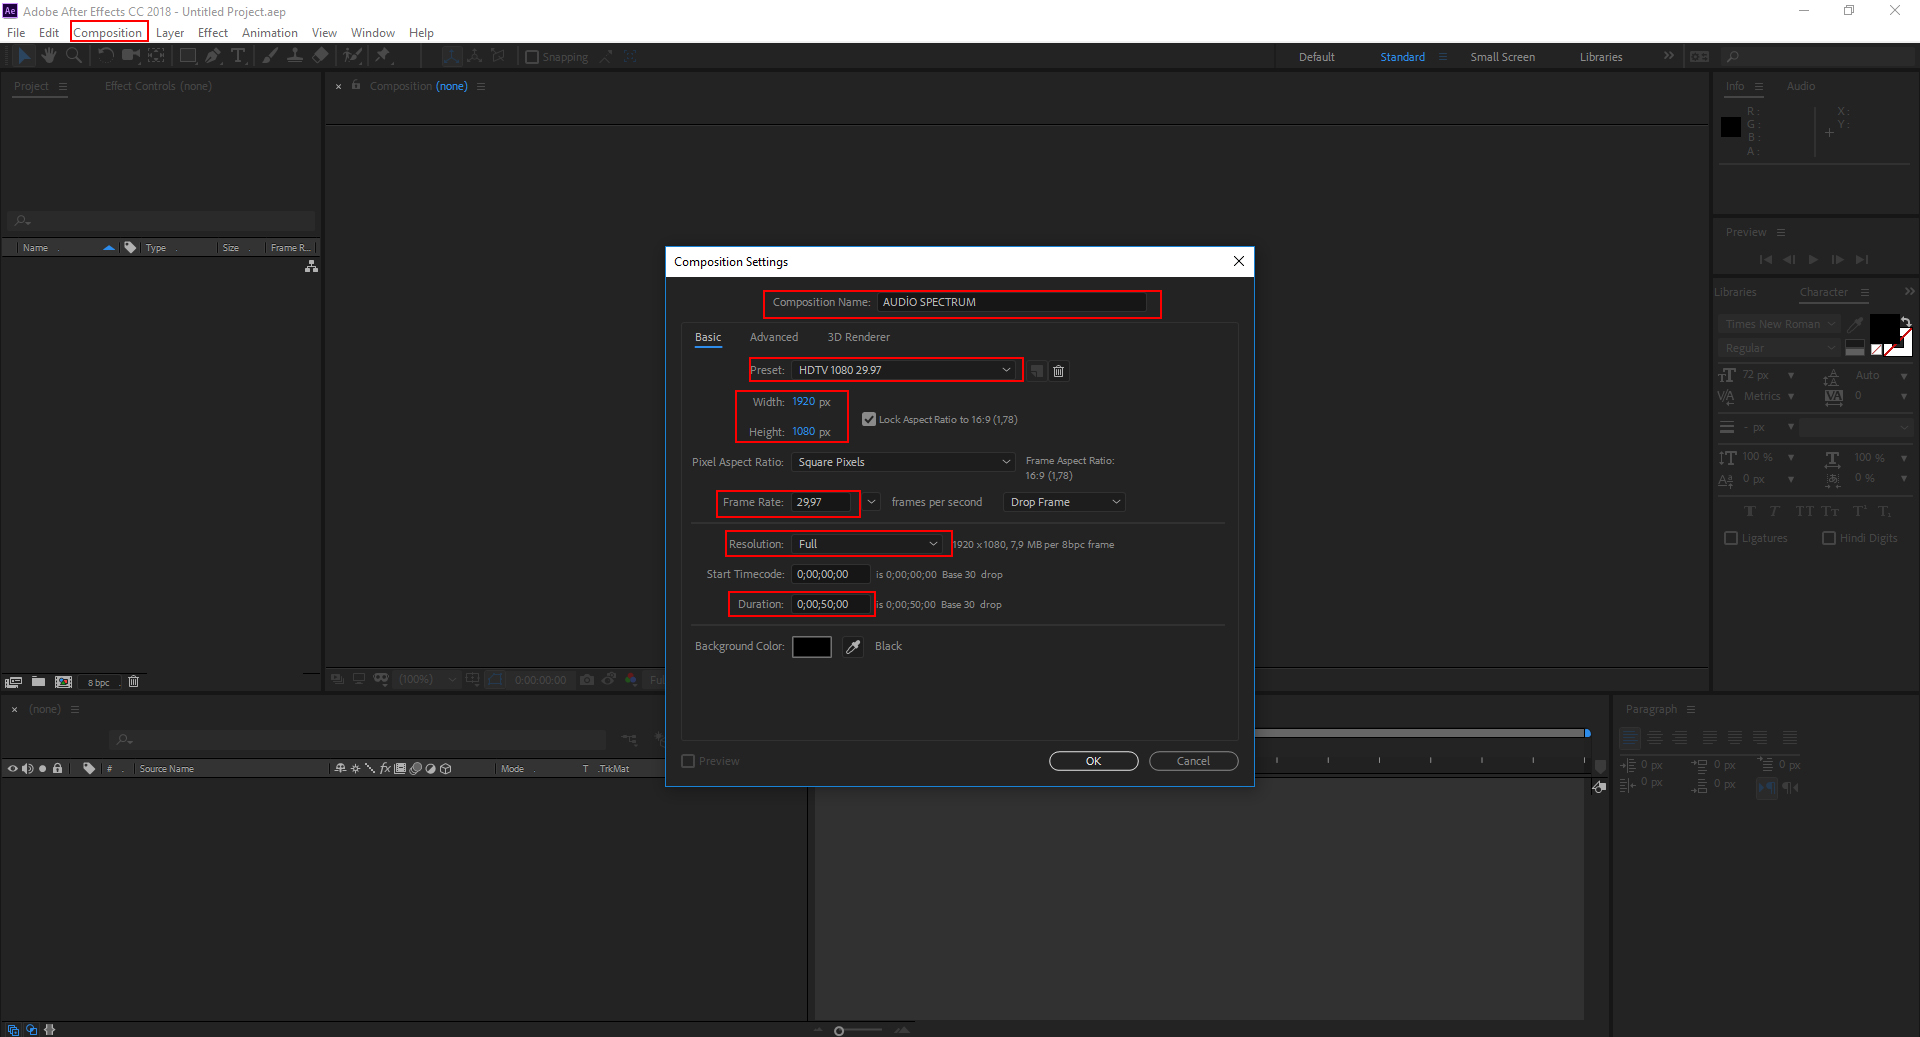This screenshot has height=1037, width=1920.
Task: Enable the Preview checkbox in dialog
Action: pos(688,761)
